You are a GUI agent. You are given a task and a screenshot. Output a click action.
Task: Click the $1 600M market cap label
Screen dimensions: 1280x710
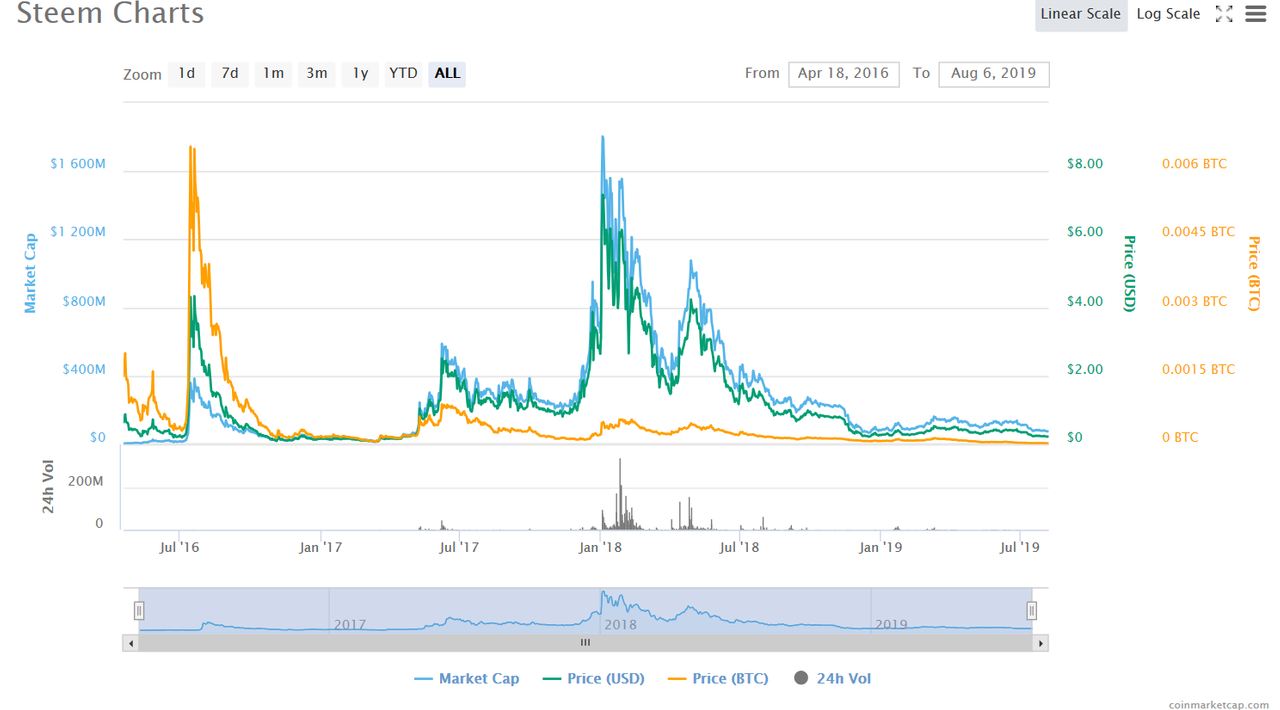[77, 163]
